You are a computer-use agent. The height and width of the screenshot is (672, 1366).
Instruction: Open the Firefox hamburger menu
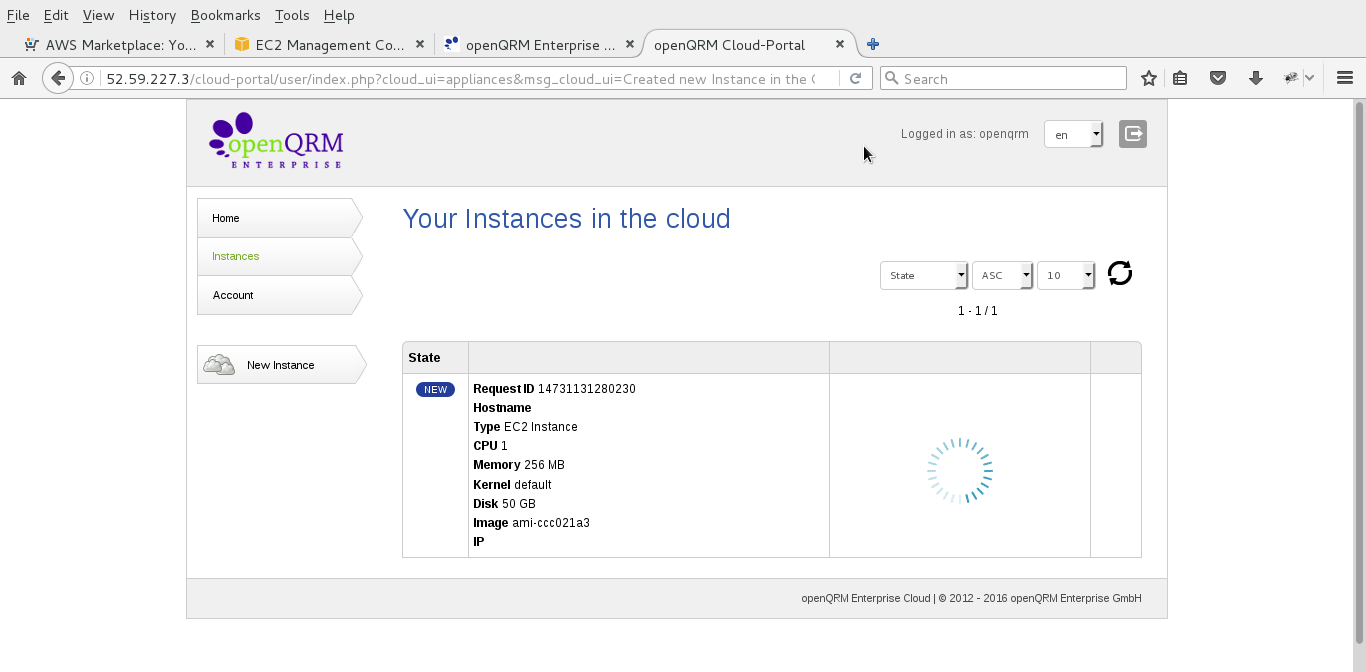(x=1345, y=78)
